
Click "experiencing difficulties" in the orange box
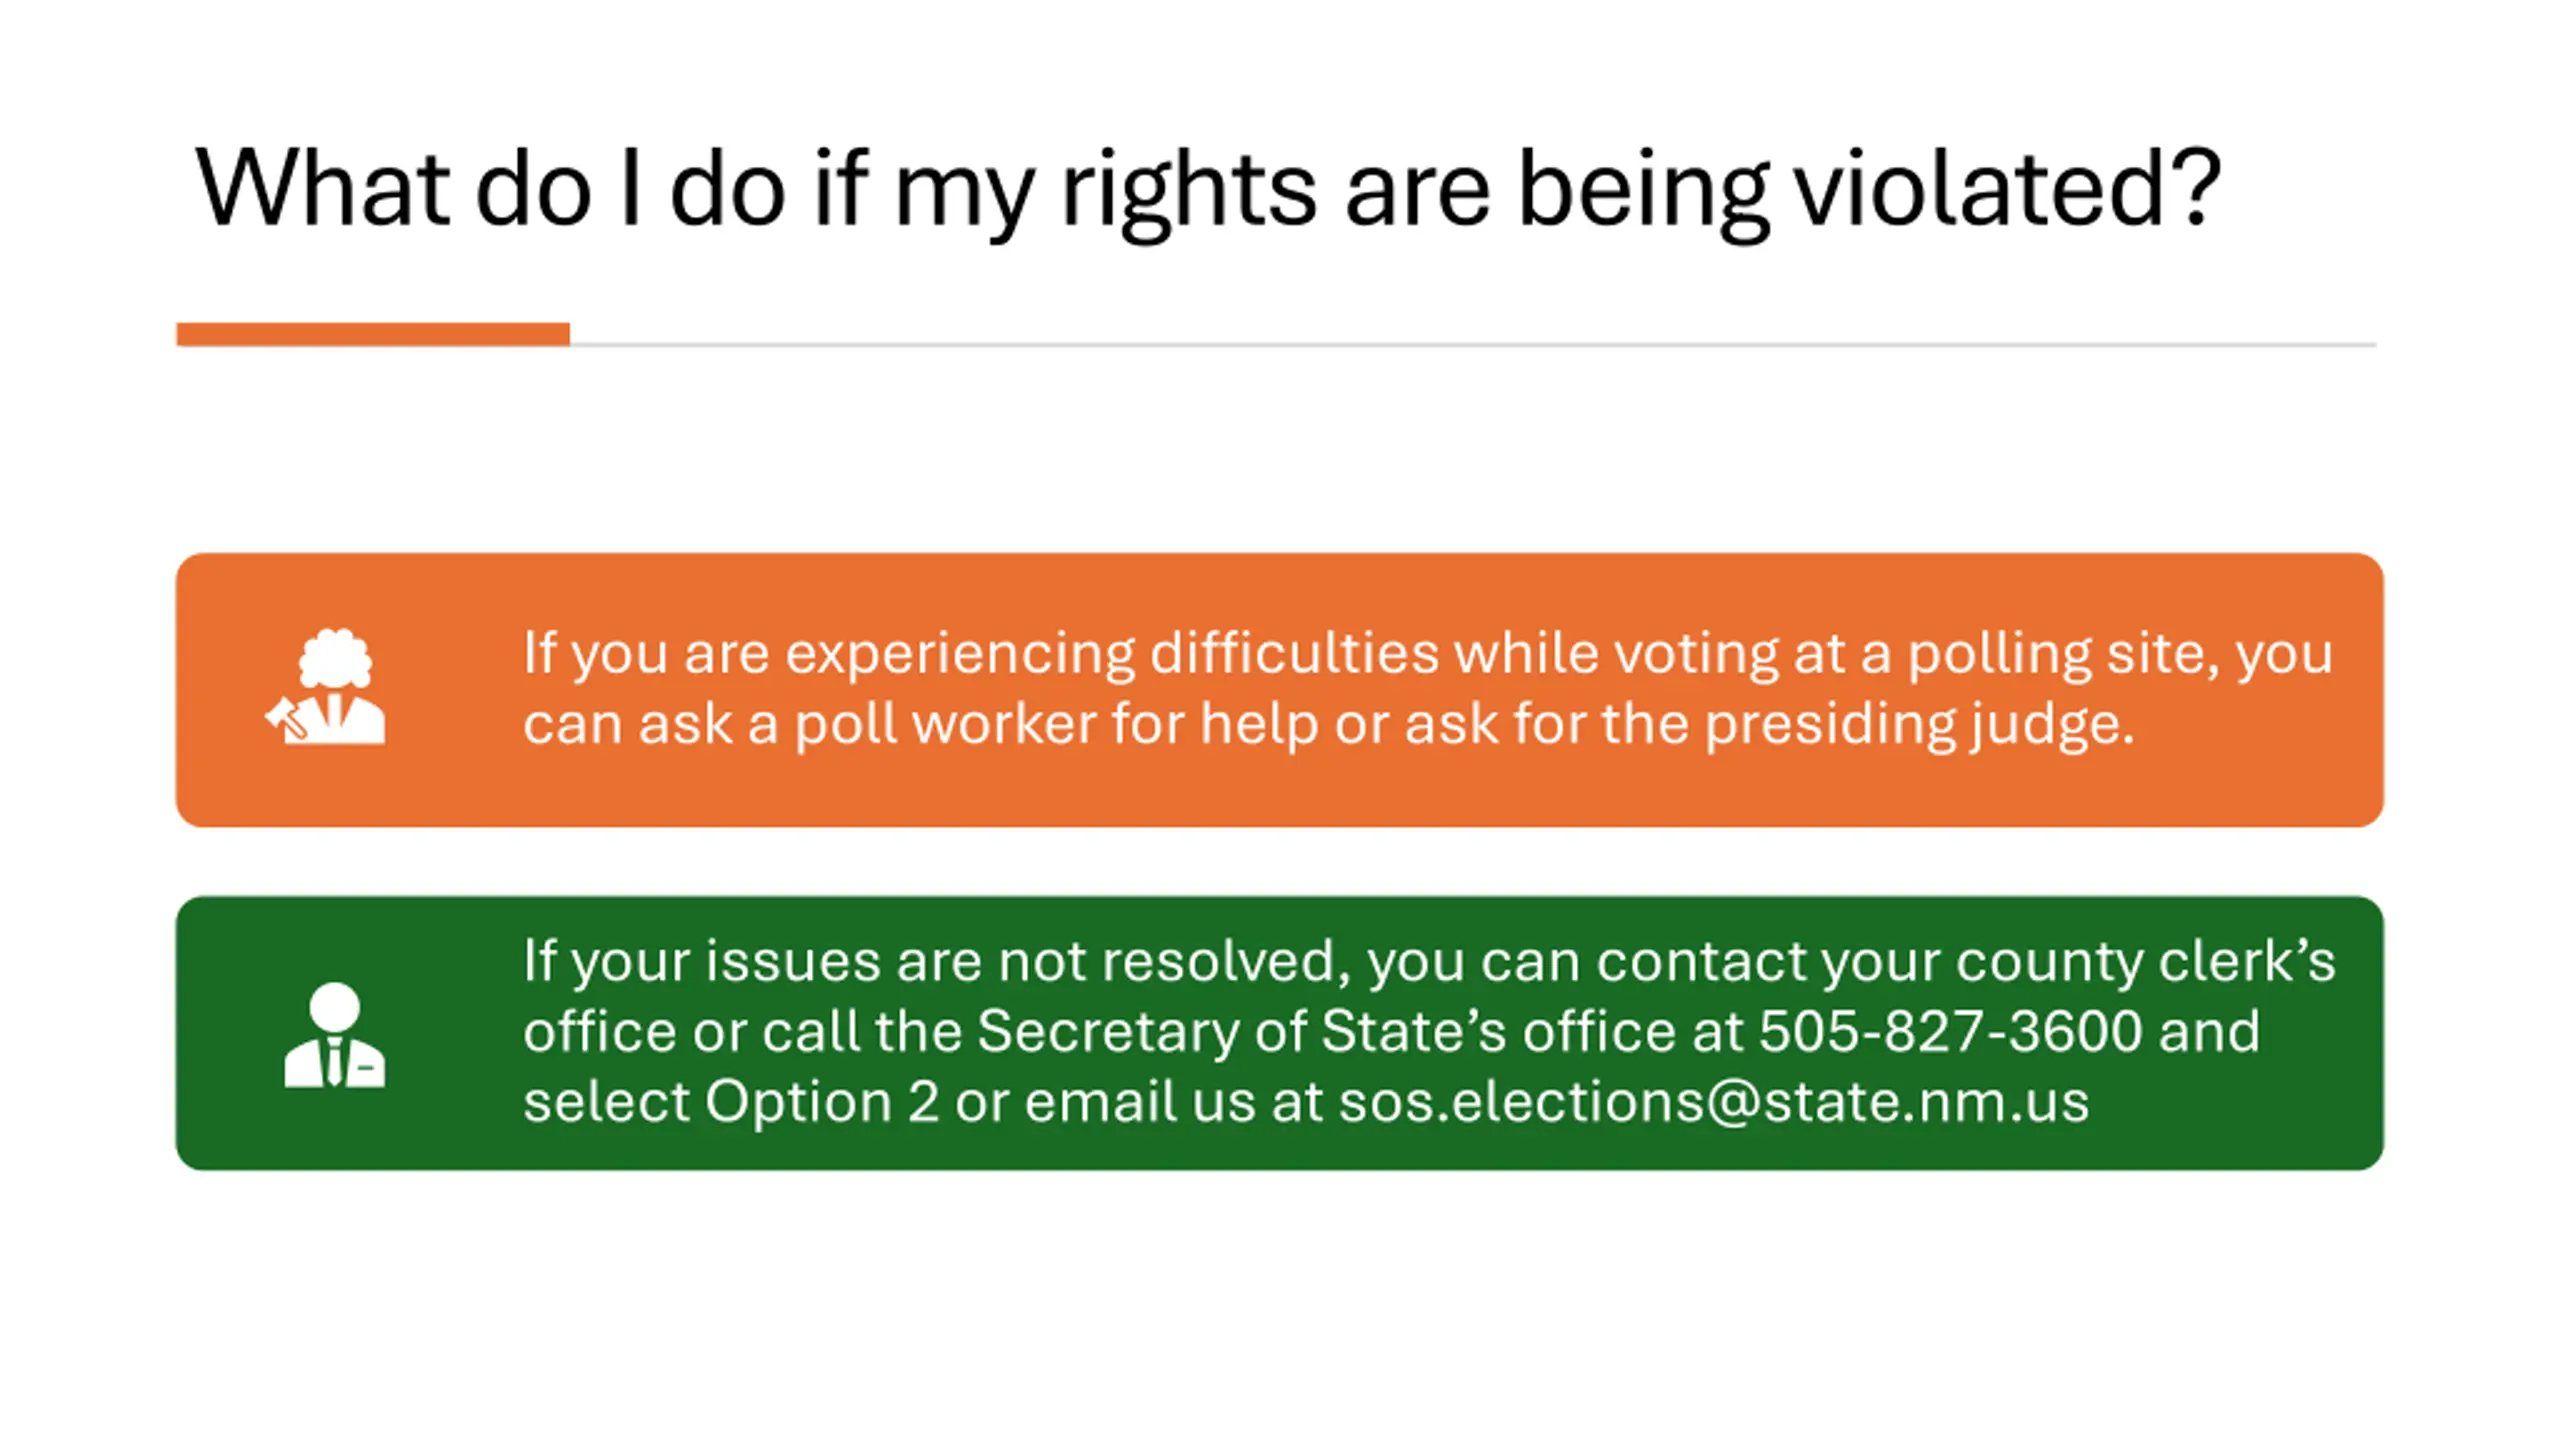tap(1112, 655)
